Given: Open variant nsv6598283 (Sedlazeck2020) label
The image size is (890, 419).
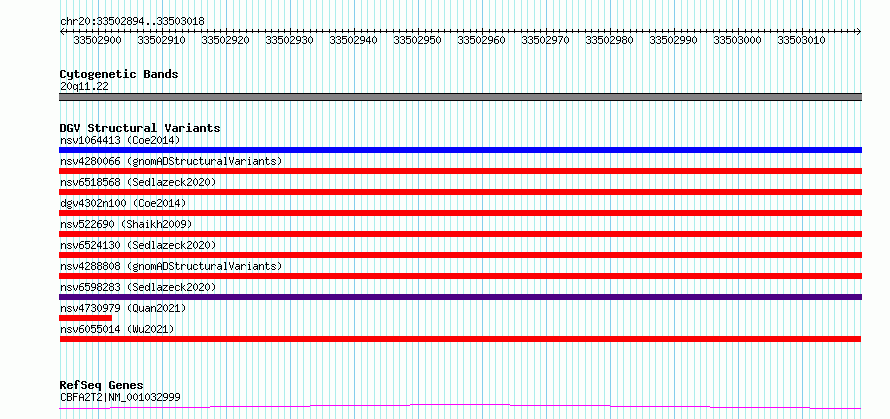Looking at the screenshot, I should point(138,287).
